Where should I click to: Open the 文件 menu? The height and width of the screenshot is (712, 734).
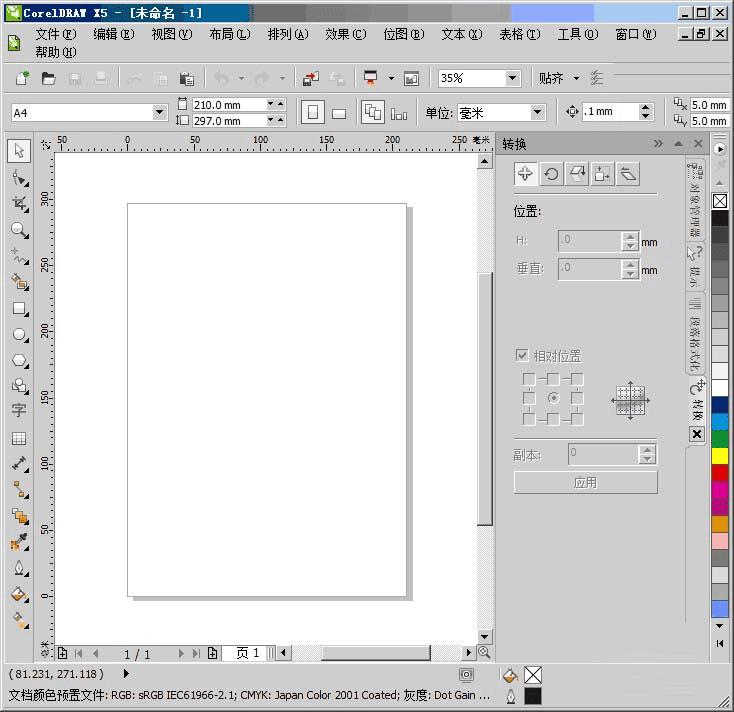click(x=55, y=34)
